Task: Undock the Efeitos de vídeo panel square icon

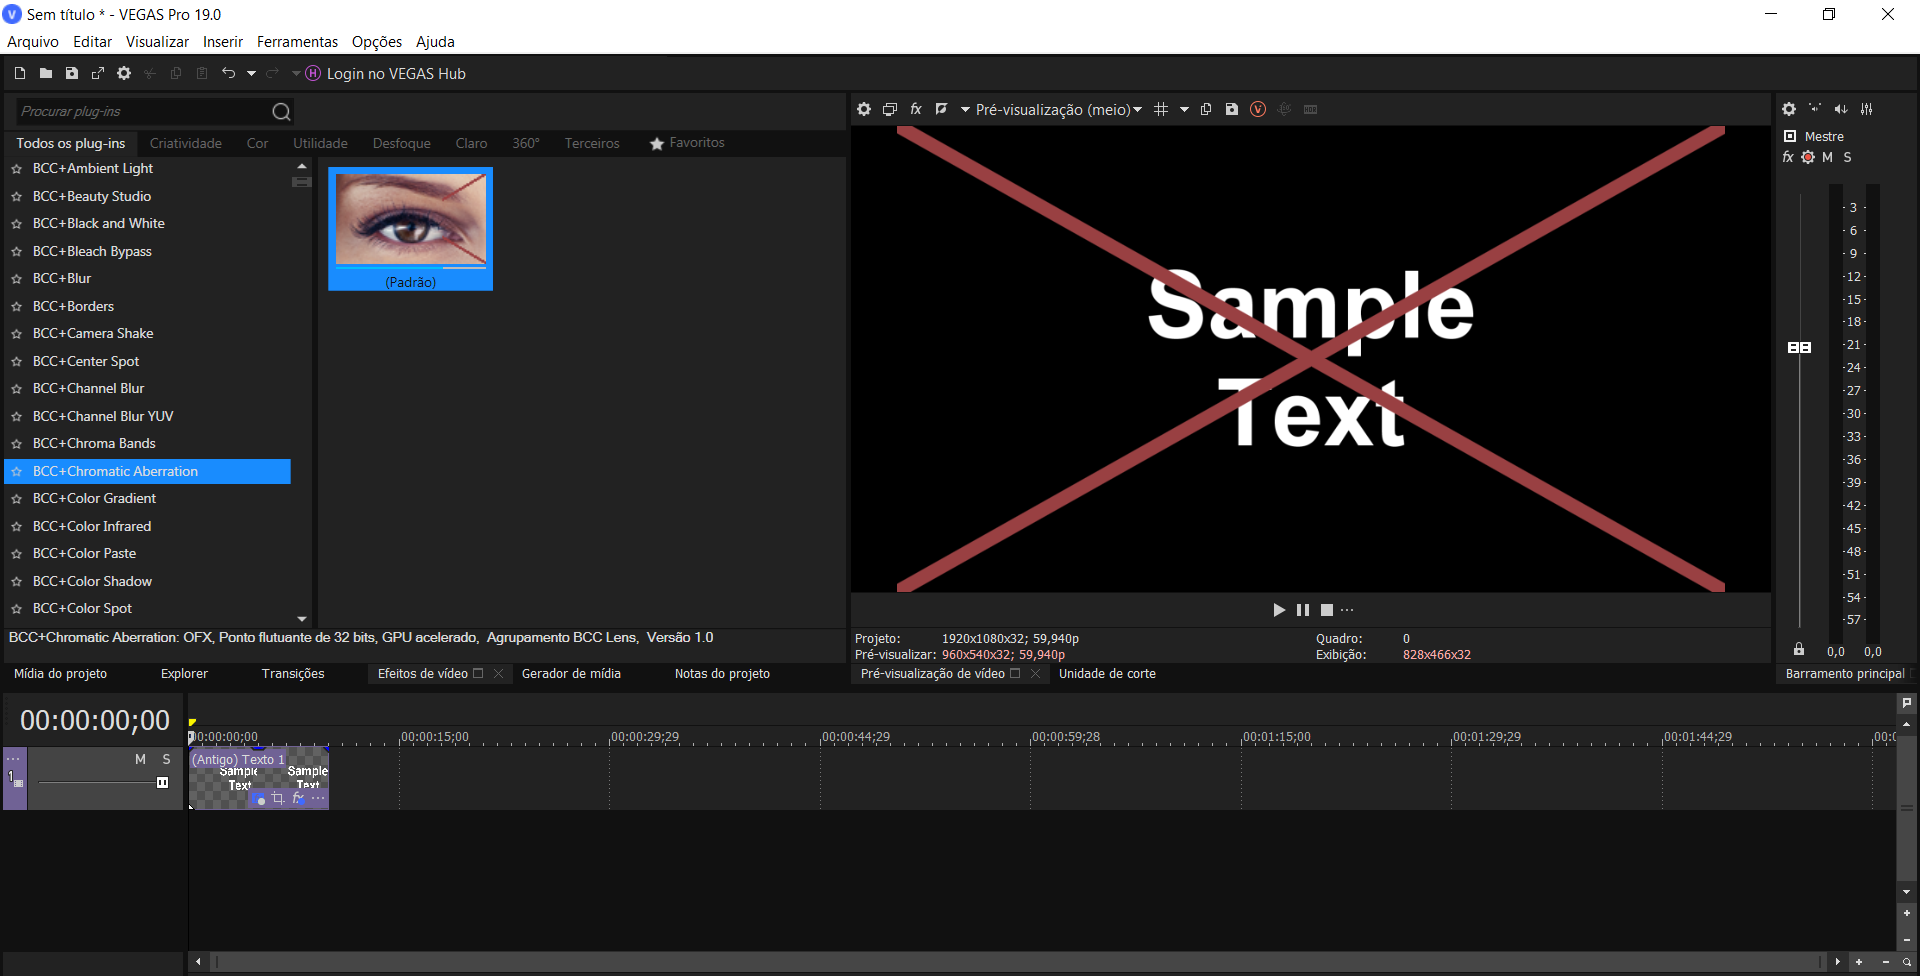Action: (x=478, y=674)
